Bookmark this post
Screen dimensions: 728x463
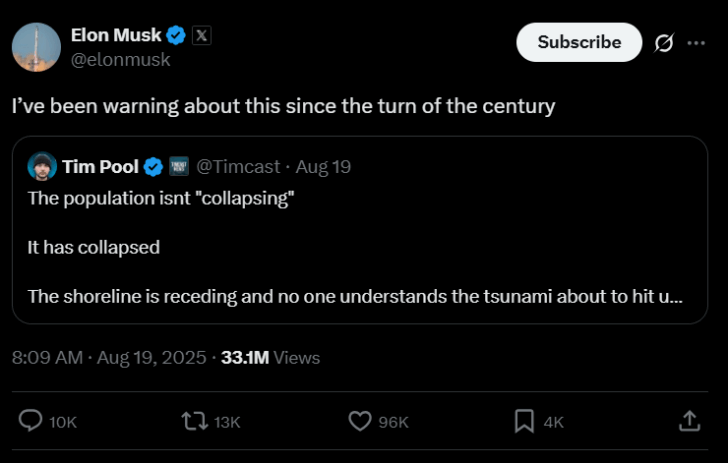(x=524, y=421)
